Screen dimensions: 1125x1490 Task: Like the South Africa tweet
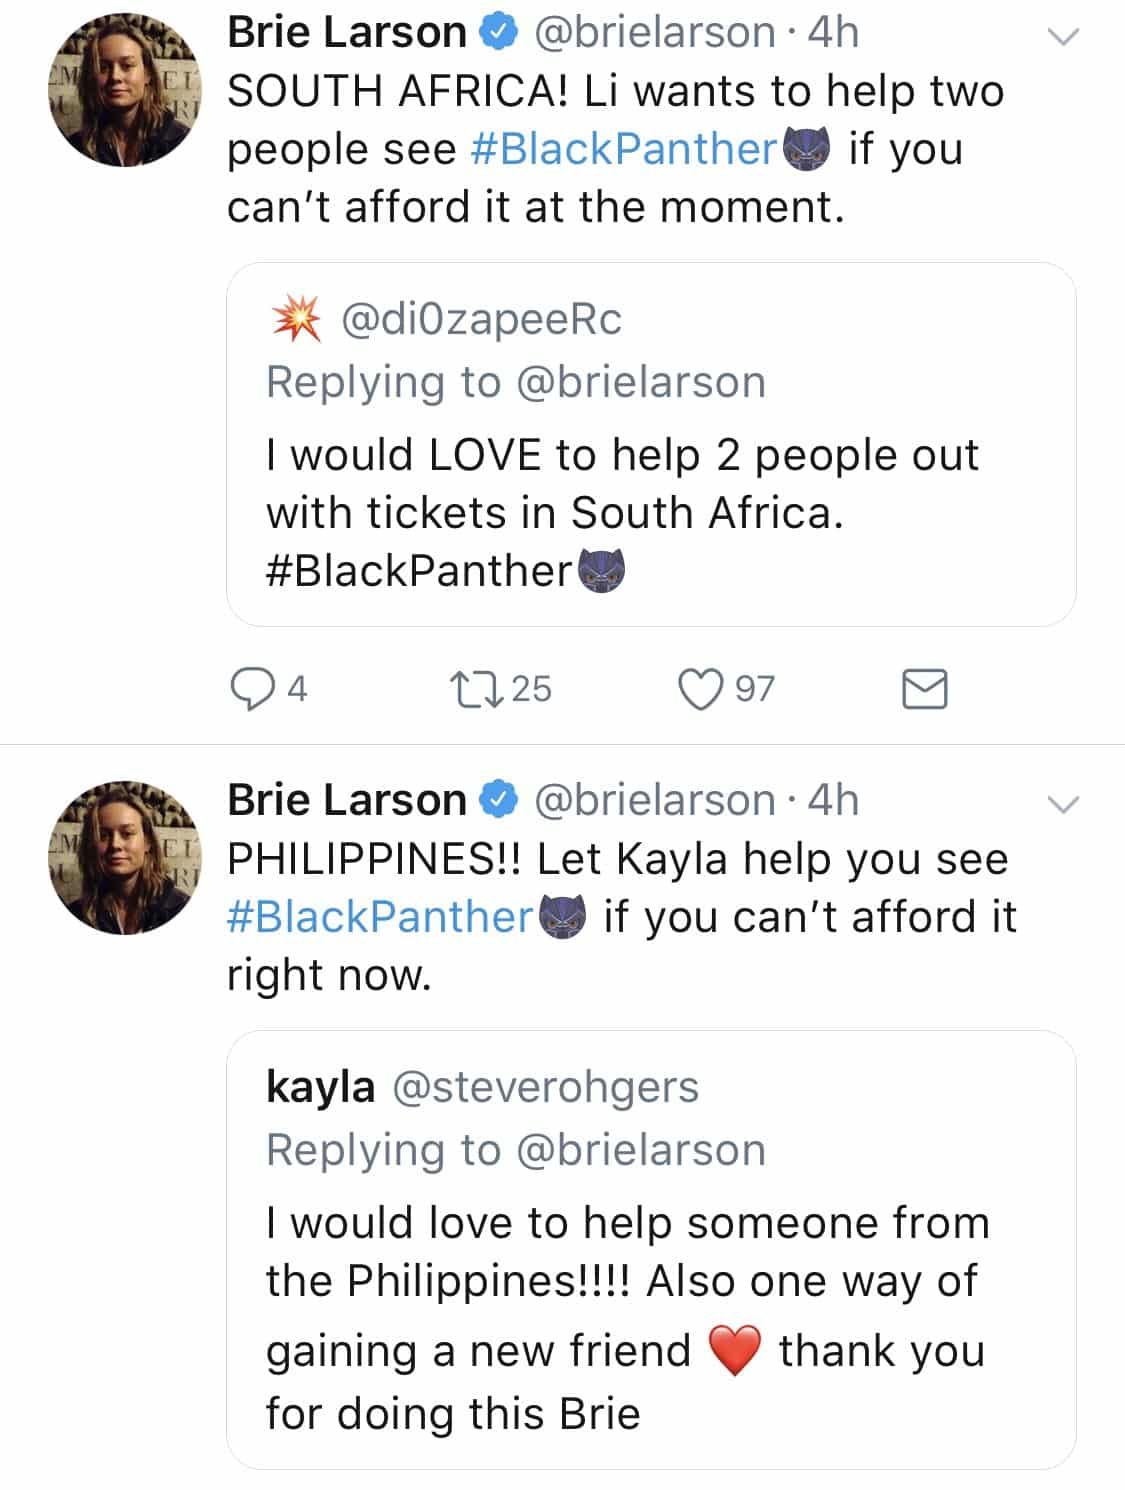[x=700, y=689]
